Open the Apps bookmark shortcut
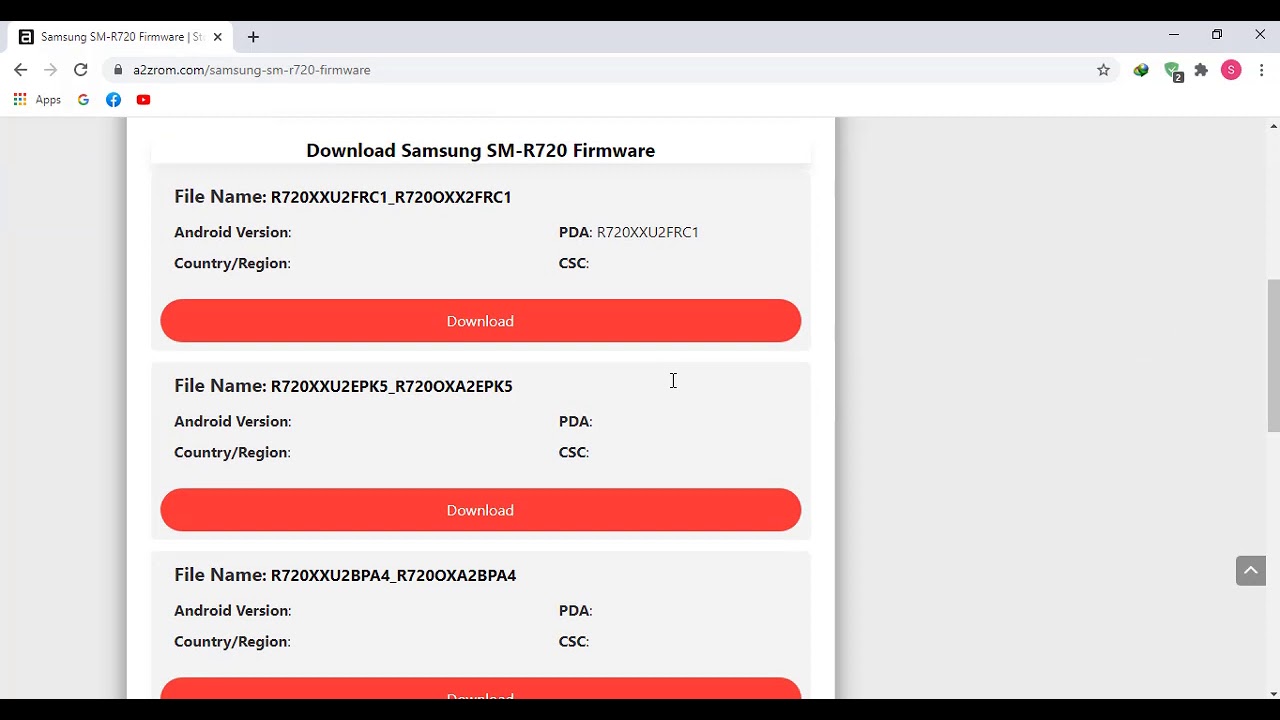This screenshot has width=1280, height=720. [x=37, y=100]
